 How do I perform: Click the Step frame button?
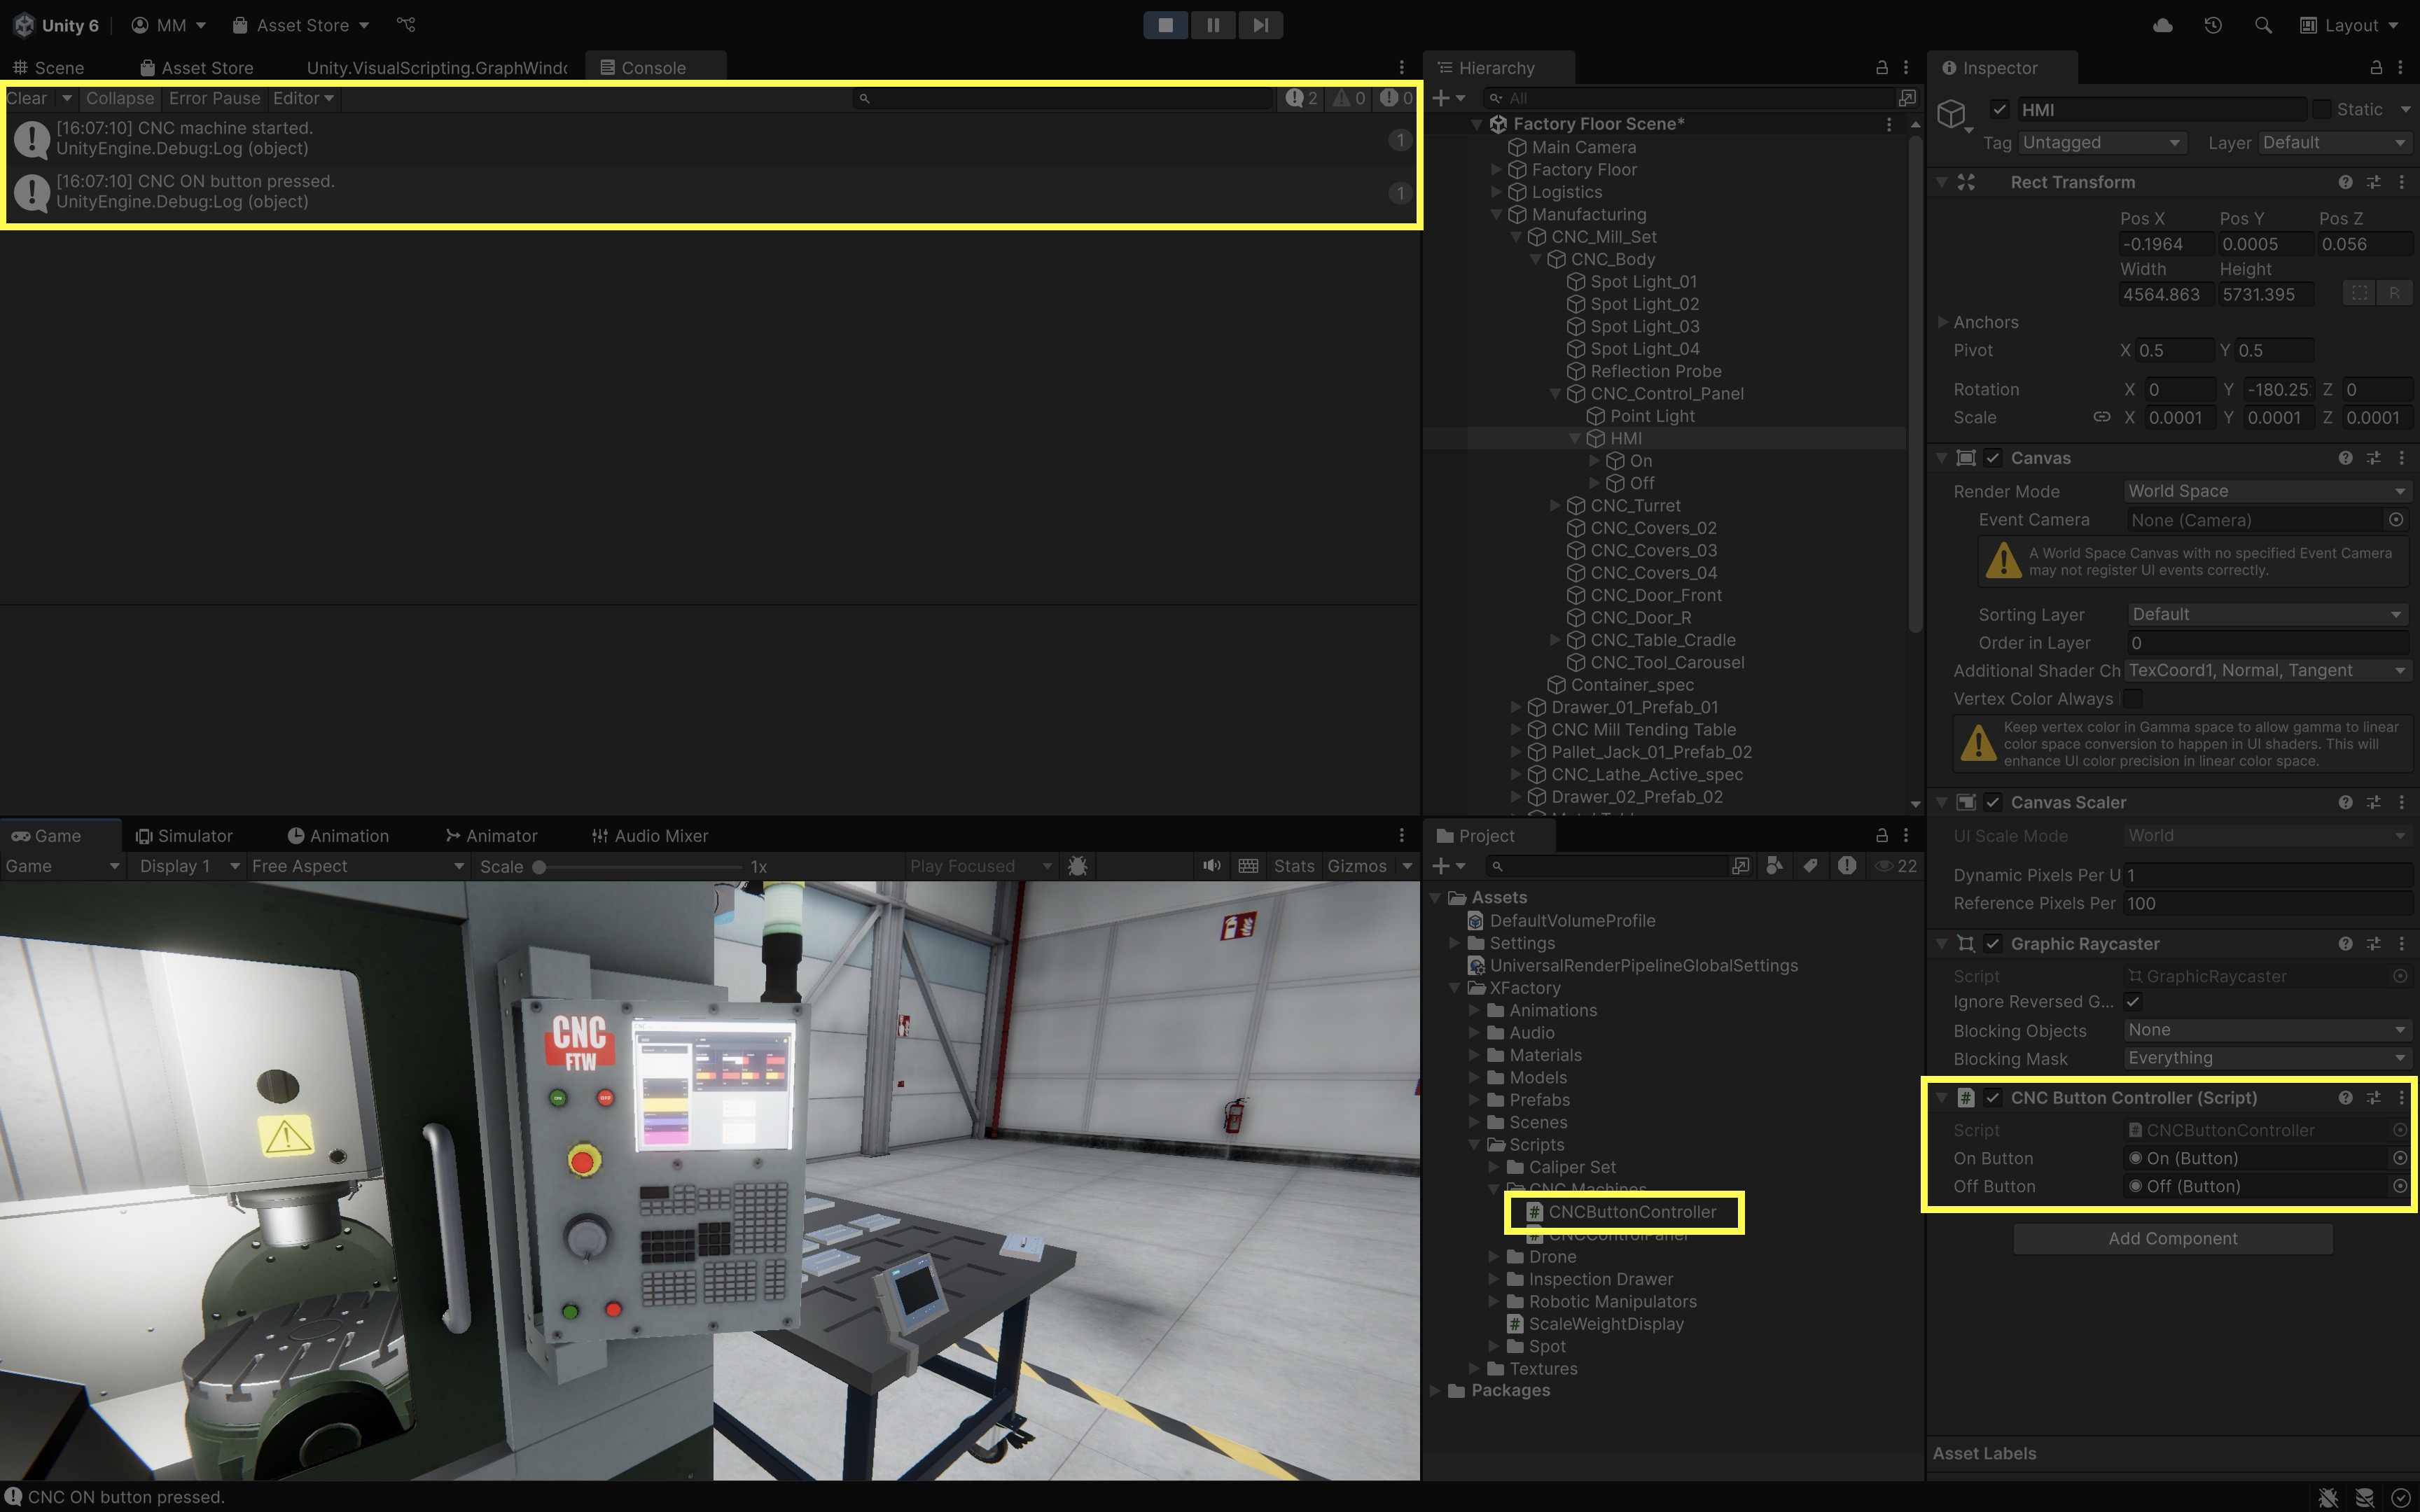click(1260, 25)
